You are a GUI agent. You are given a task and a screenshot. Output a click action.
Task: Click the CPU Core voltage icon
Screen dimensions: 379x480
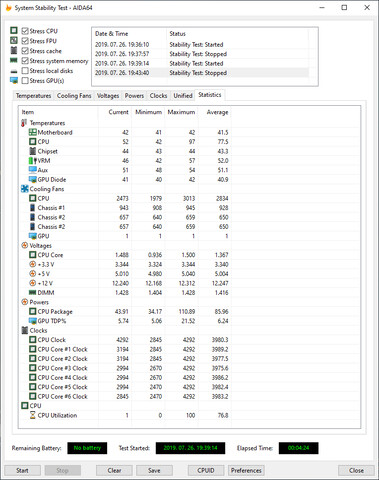(x=32, y=255)
